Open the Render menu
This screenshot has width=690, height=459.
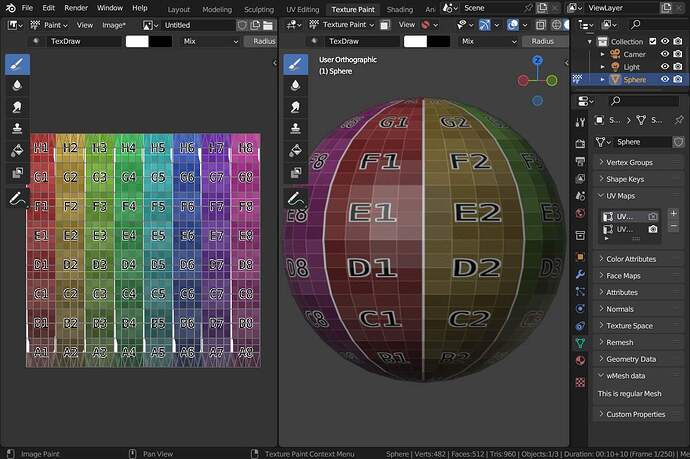click(x=76, y=8)
